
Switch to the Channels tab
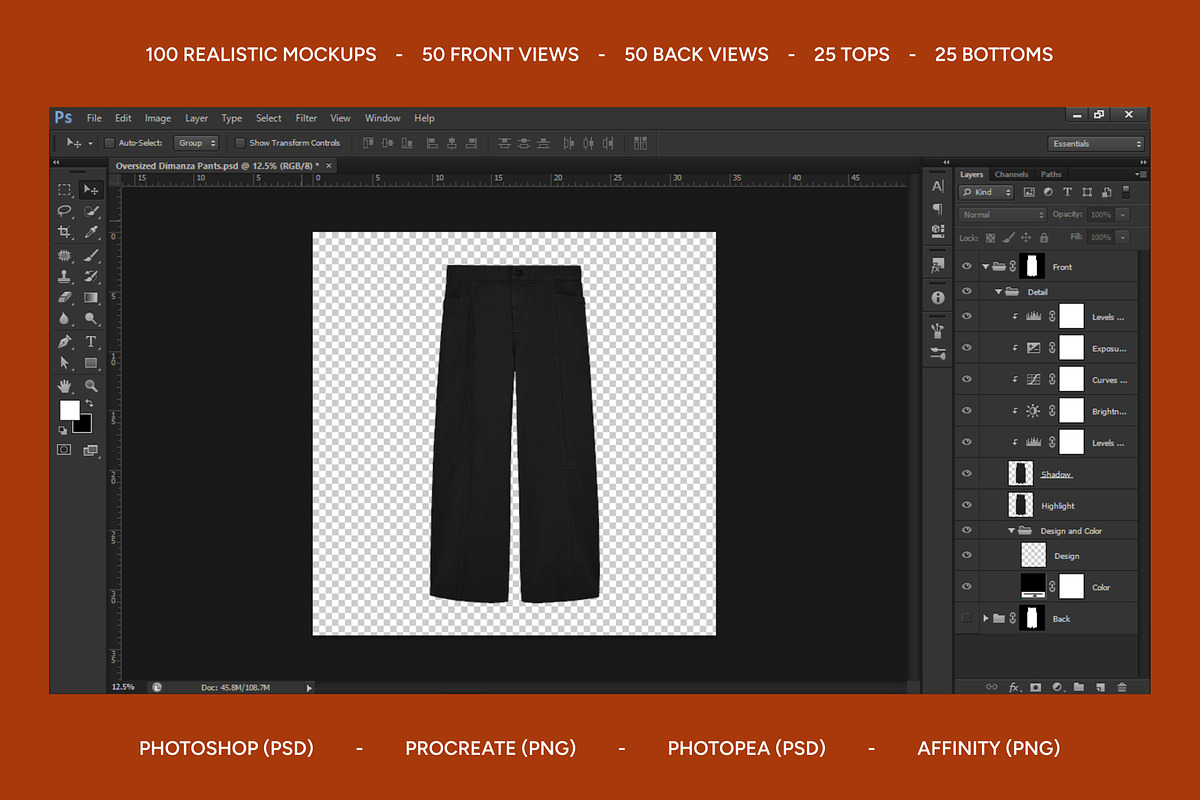click(1011, 174)
